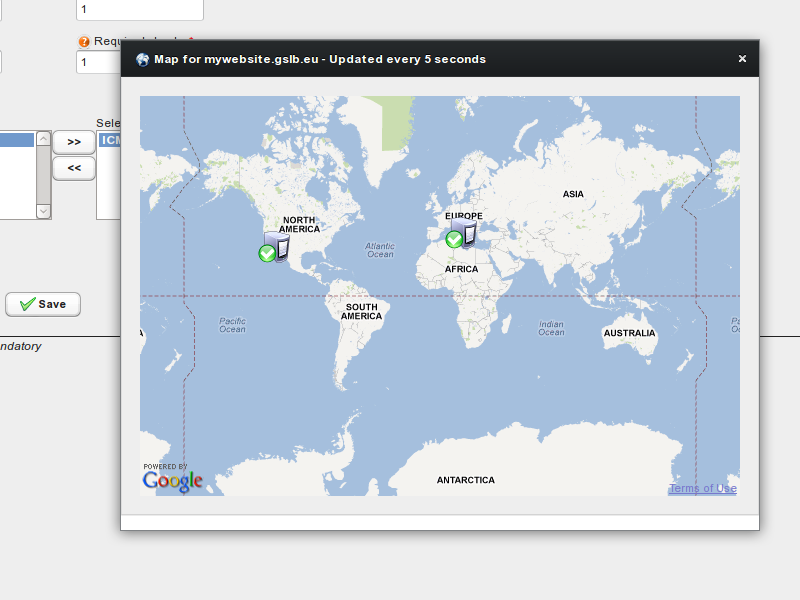Click the Atlantic Ocean label

(380, 250)
